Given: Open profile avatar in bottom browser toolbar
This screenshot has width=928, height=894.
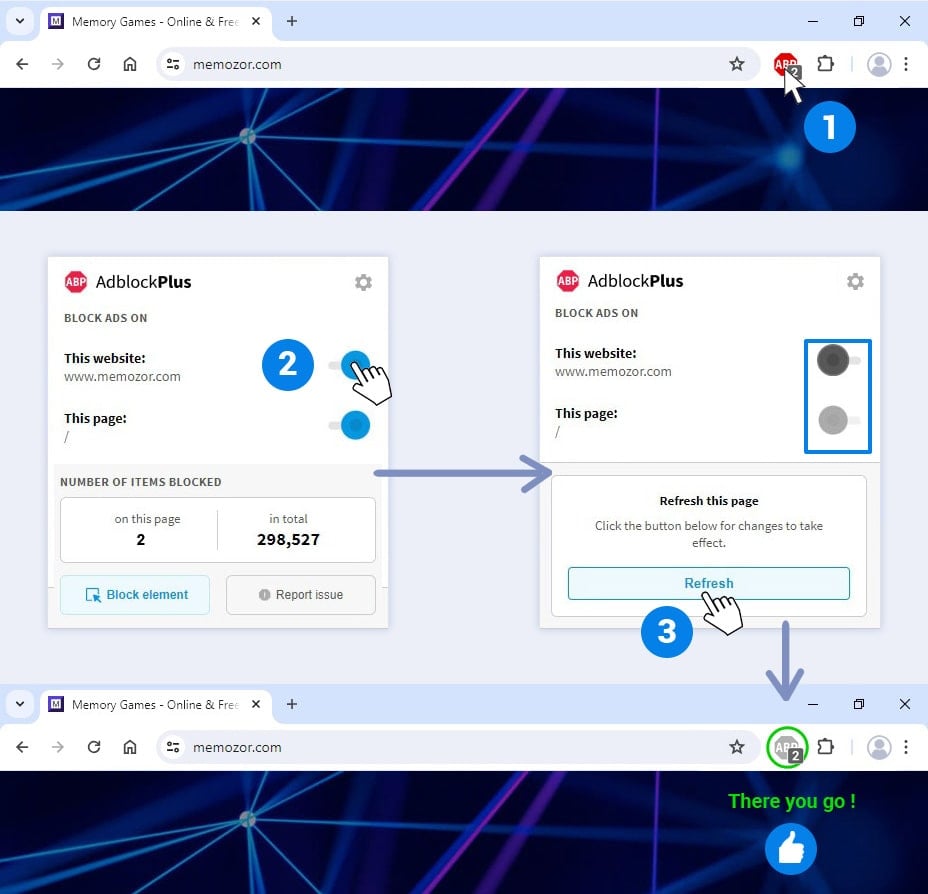Looking at the screenshot, I should [x=879, y=747].
